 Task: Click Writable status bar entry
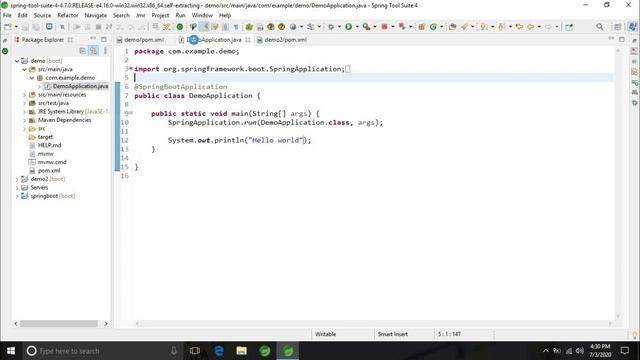(x=325, y=334)
